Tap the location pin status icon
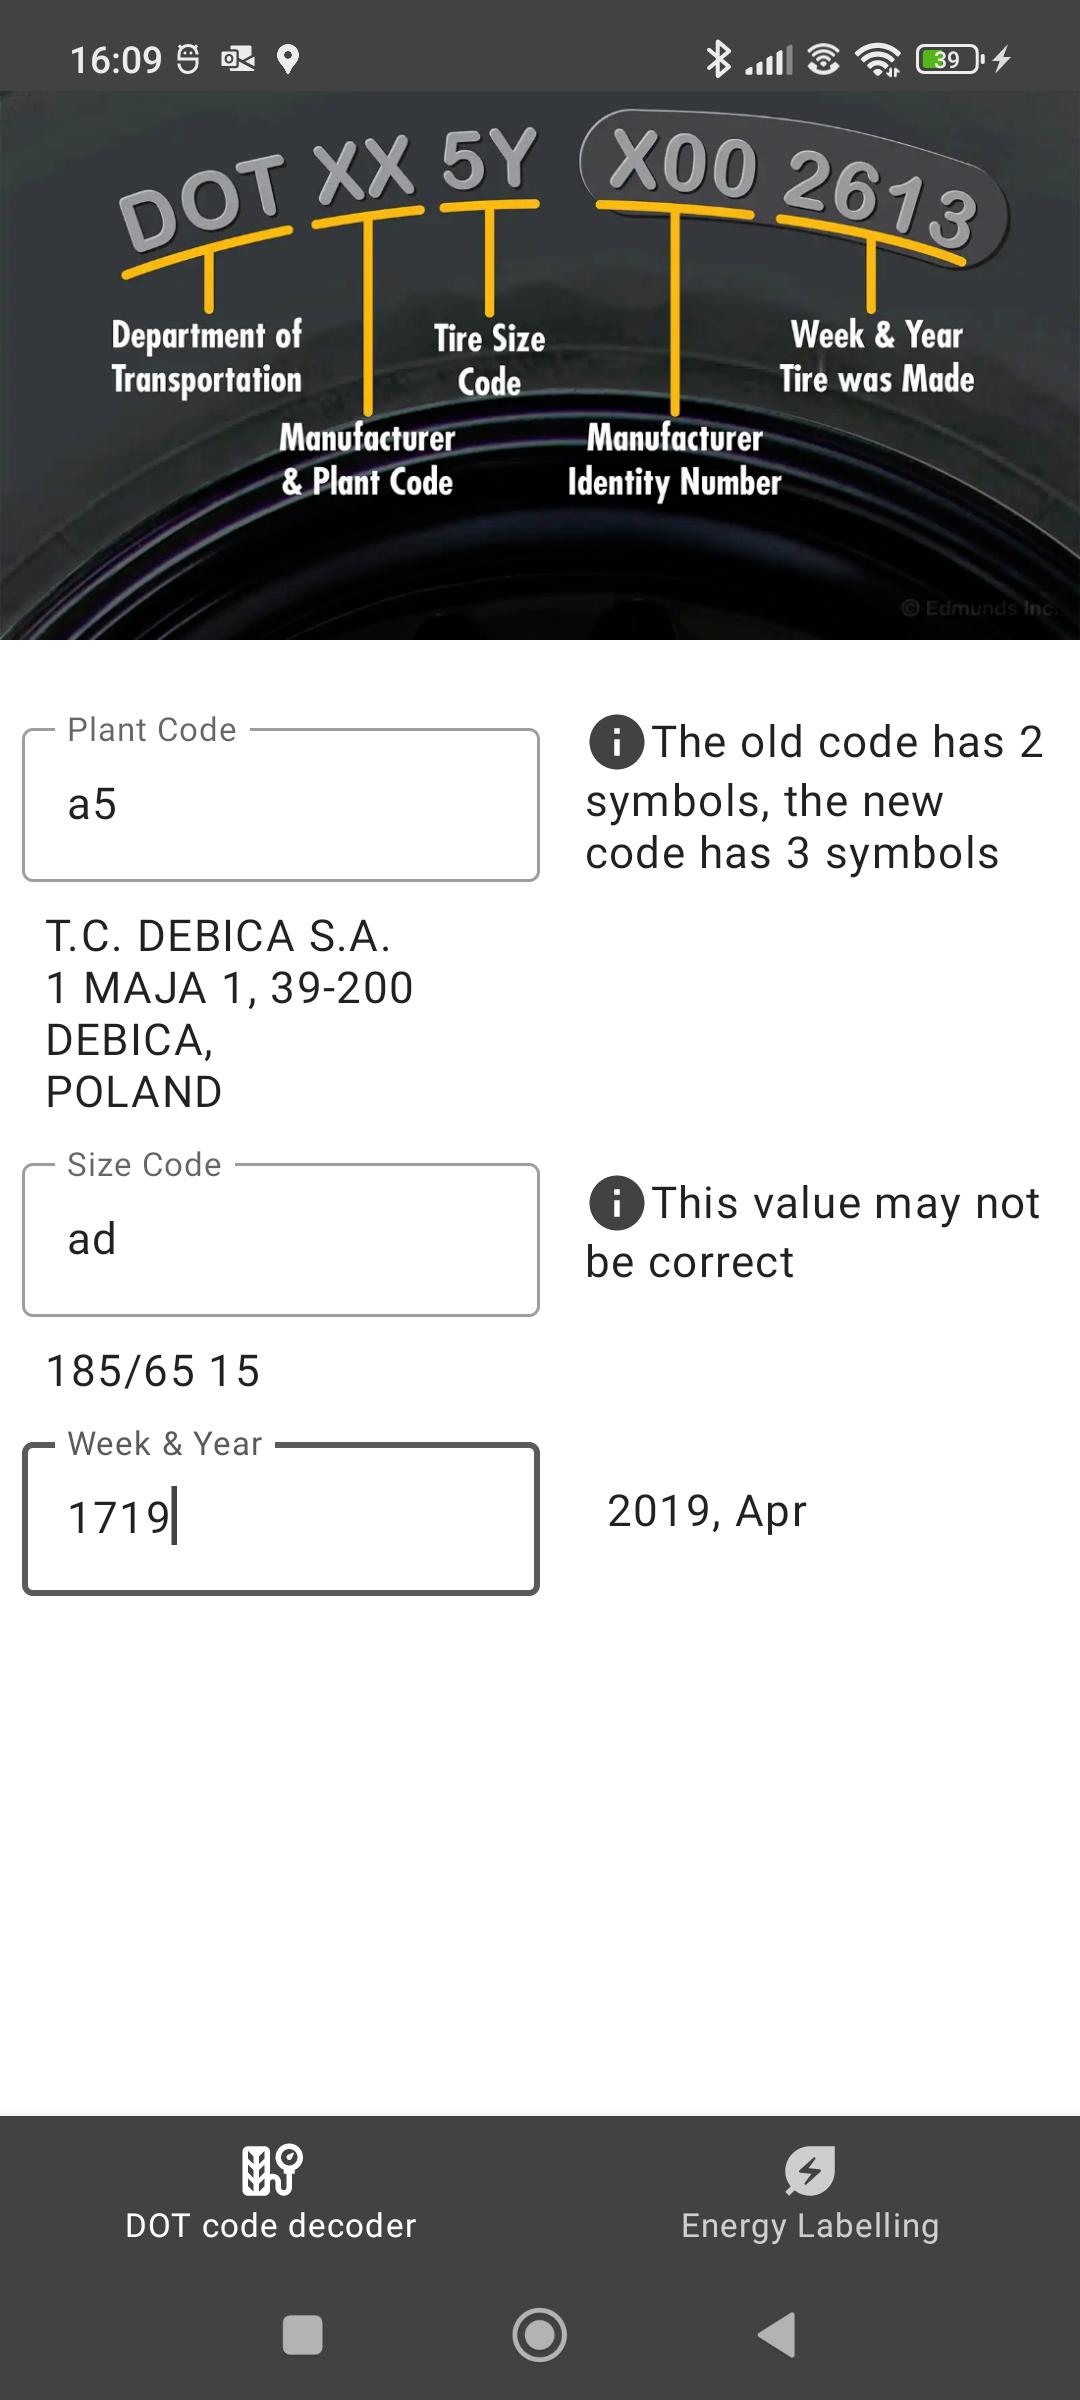 tap(288, 60)
